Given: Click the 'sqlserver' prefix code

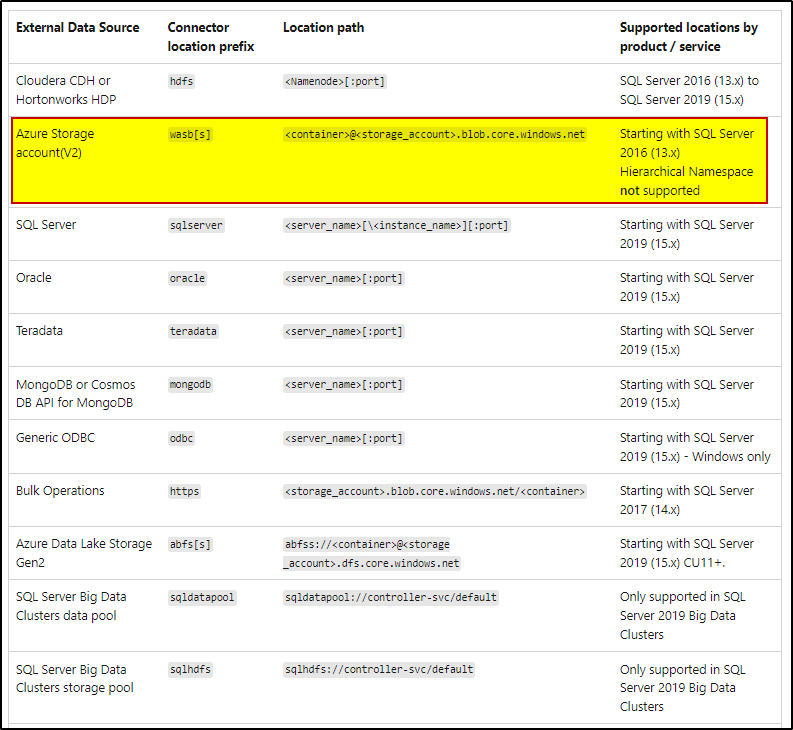Looking at the screenshot, I should [196, 225].
